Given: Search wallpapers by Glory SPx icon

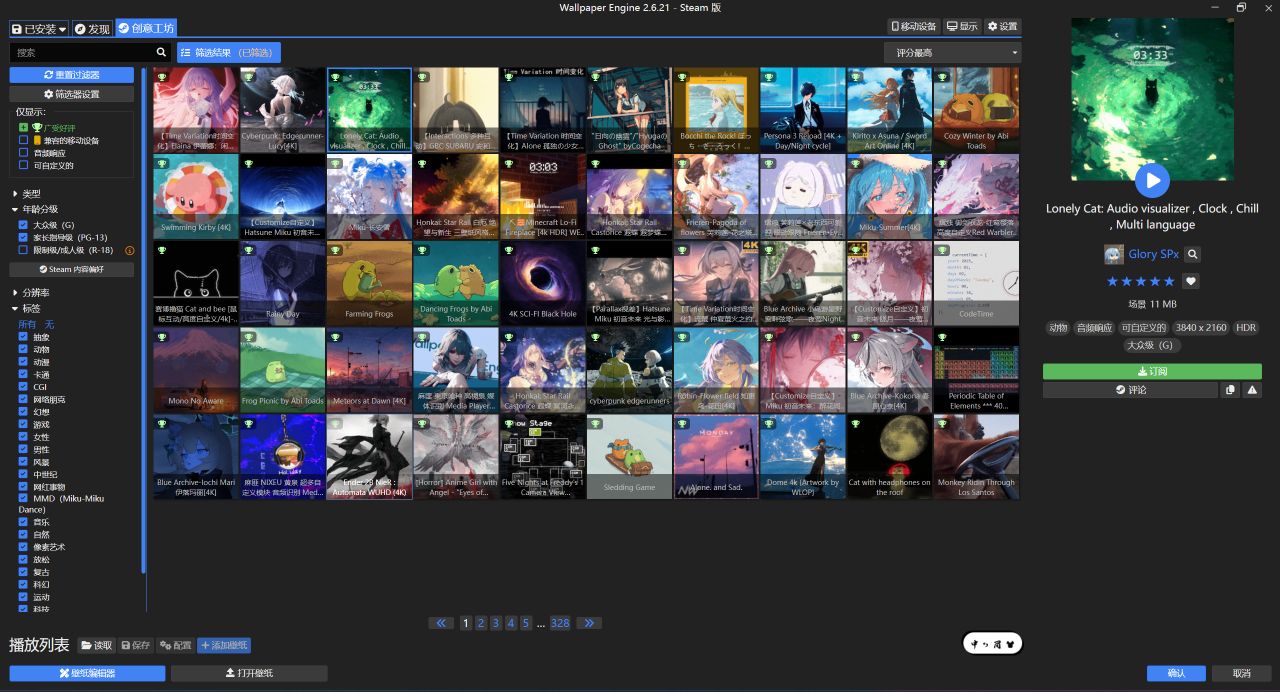Looking at the screenshot, I should coord(1192,254).
